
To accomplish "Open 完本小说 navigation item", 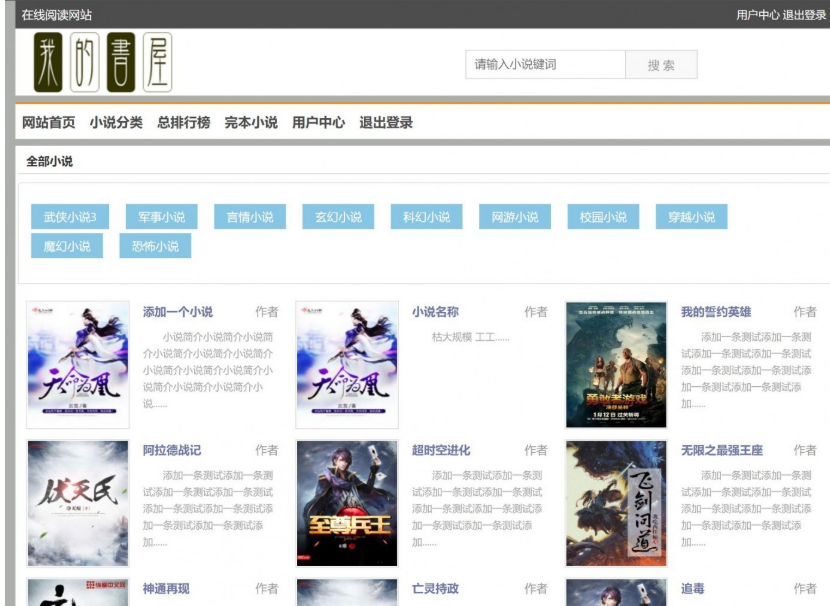I will pos(251,123).
